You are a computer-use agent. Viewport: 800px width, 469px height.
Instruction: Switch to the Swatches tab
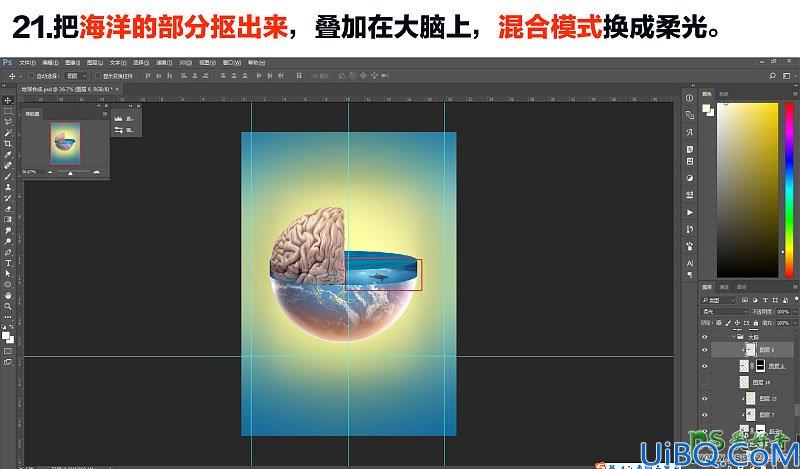pyautogui.click(x=723, y=94)
